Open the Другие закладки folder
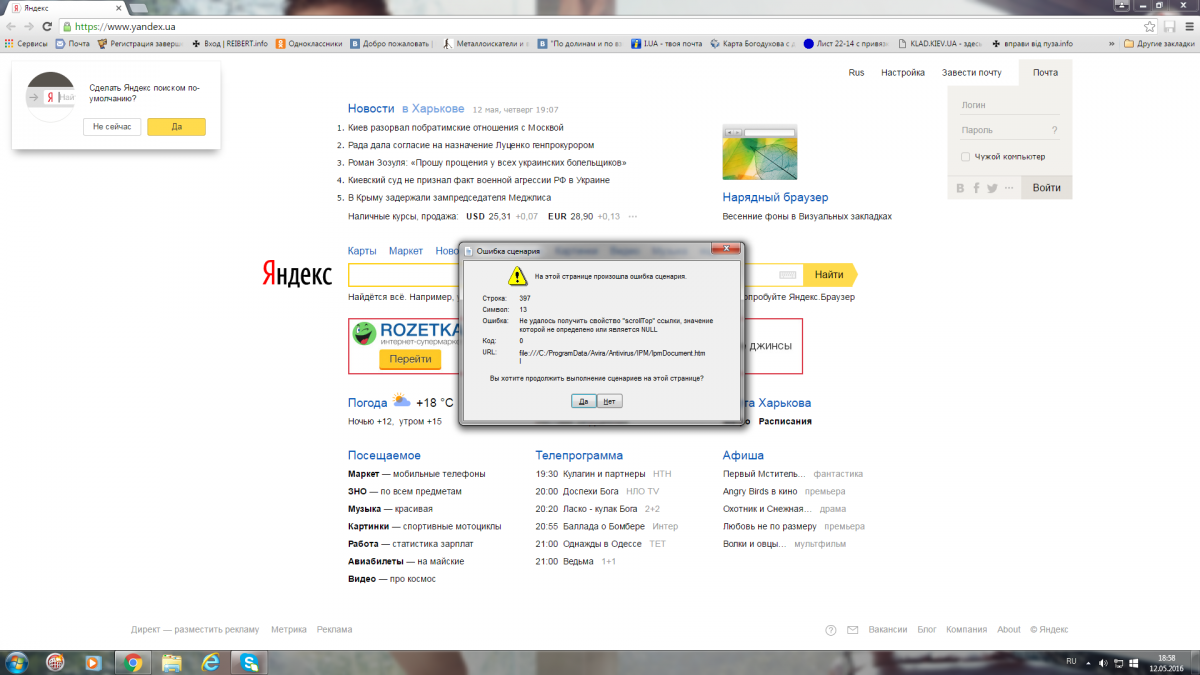This screenshot has width=1200, height=675. (x=1159, y=44)
